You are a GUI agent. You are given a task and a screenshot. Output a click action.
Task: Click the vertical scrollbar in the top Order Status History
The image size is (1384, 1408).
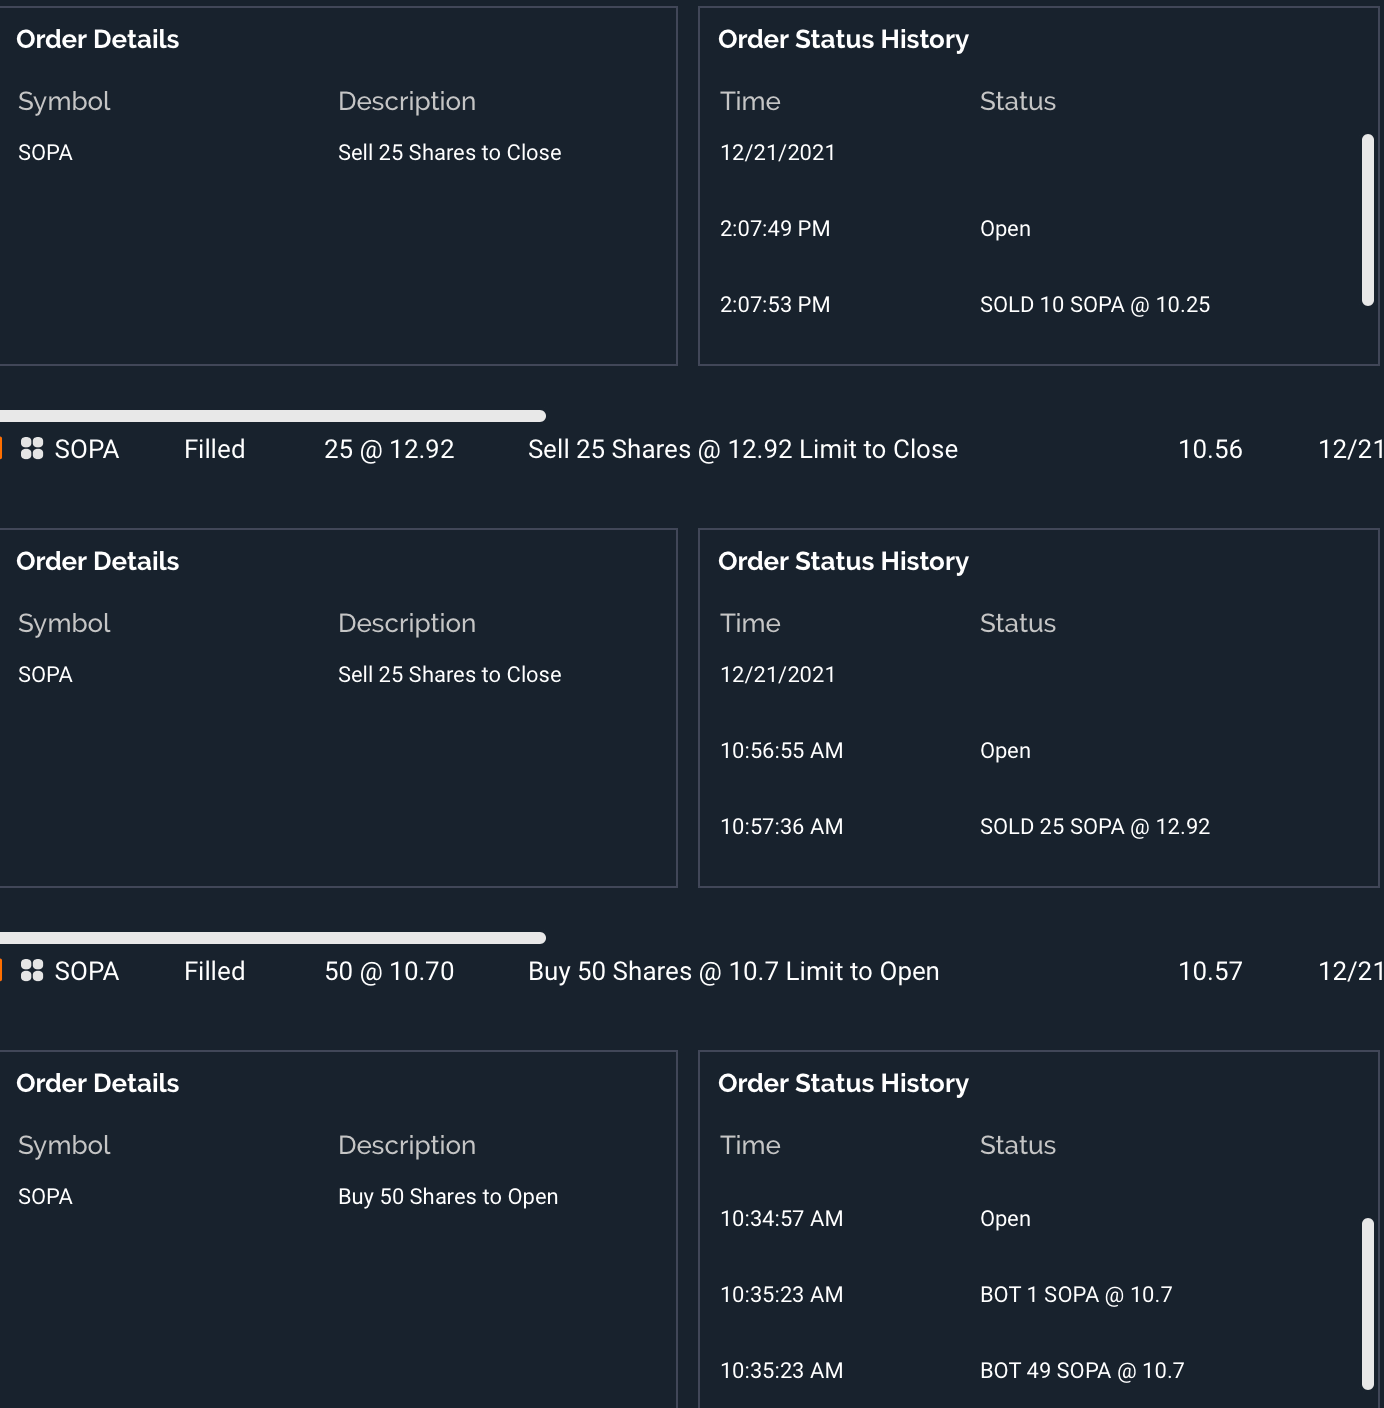[x=1367, y=220]
